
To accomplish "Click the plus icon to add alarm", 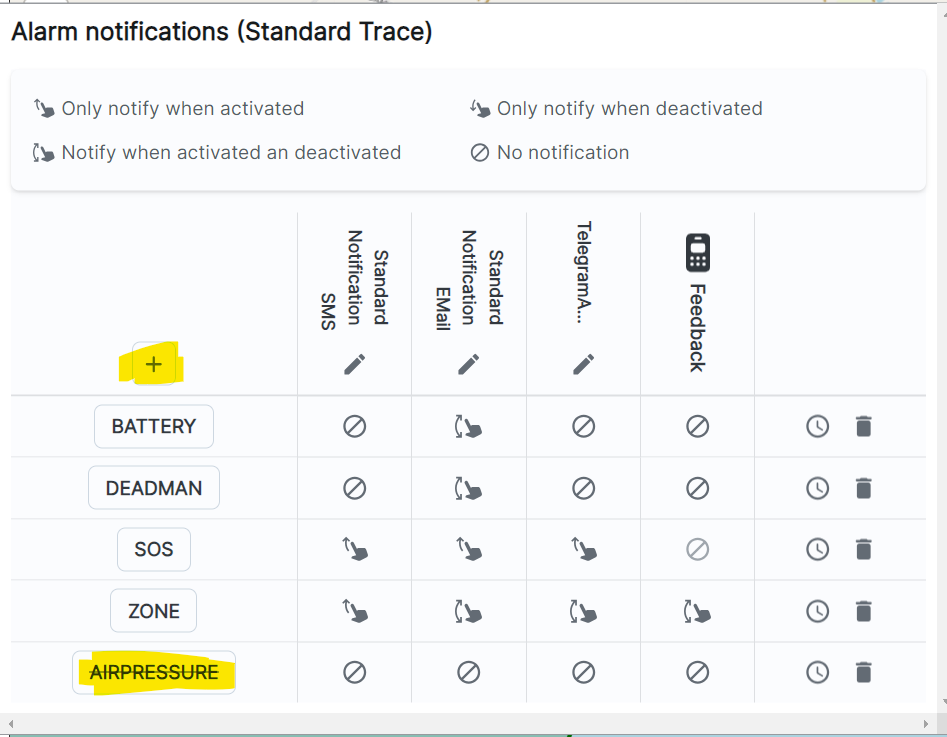I will click(x=154, y=364).
